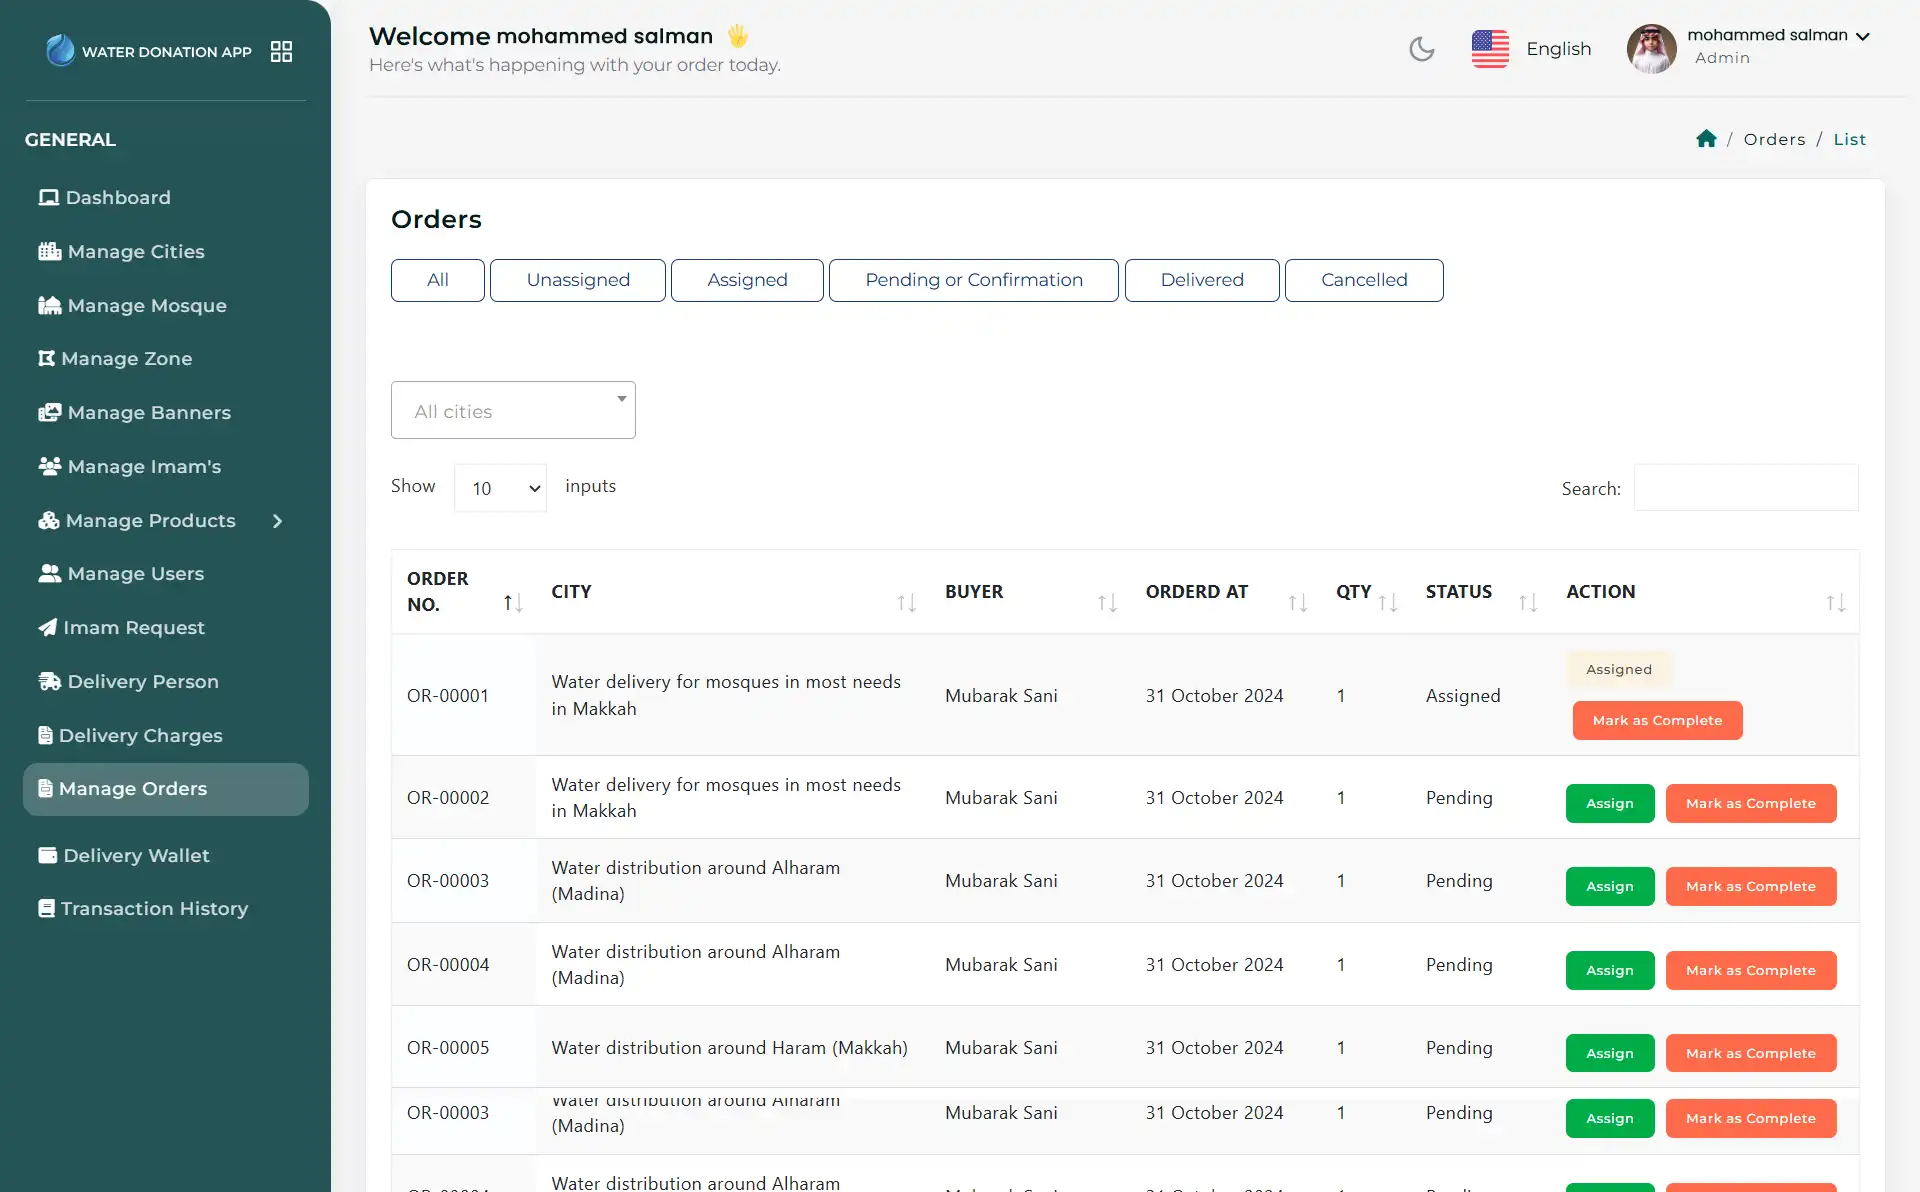View Transaction History via its sidebar icon

pyautogui.click(x=46, y=908)
